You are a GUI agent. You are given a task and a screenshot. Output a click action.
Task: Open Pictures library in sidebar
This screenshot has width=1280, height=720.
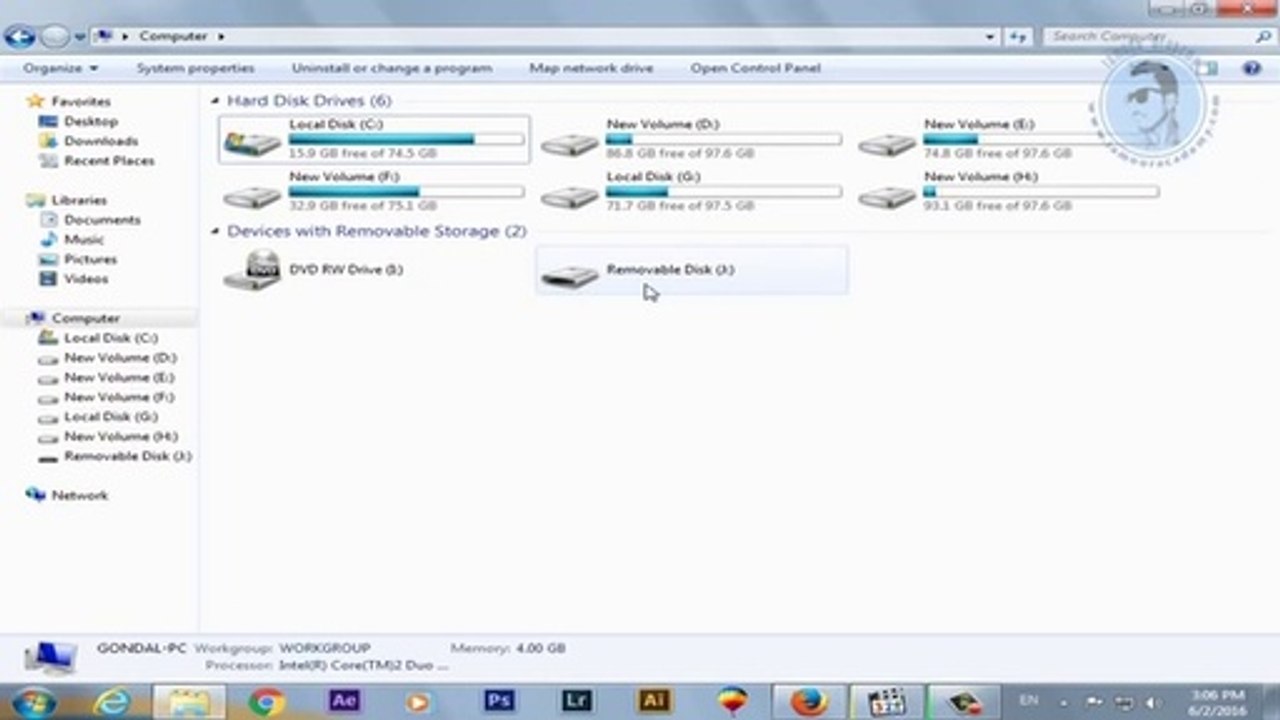[90, 260]
